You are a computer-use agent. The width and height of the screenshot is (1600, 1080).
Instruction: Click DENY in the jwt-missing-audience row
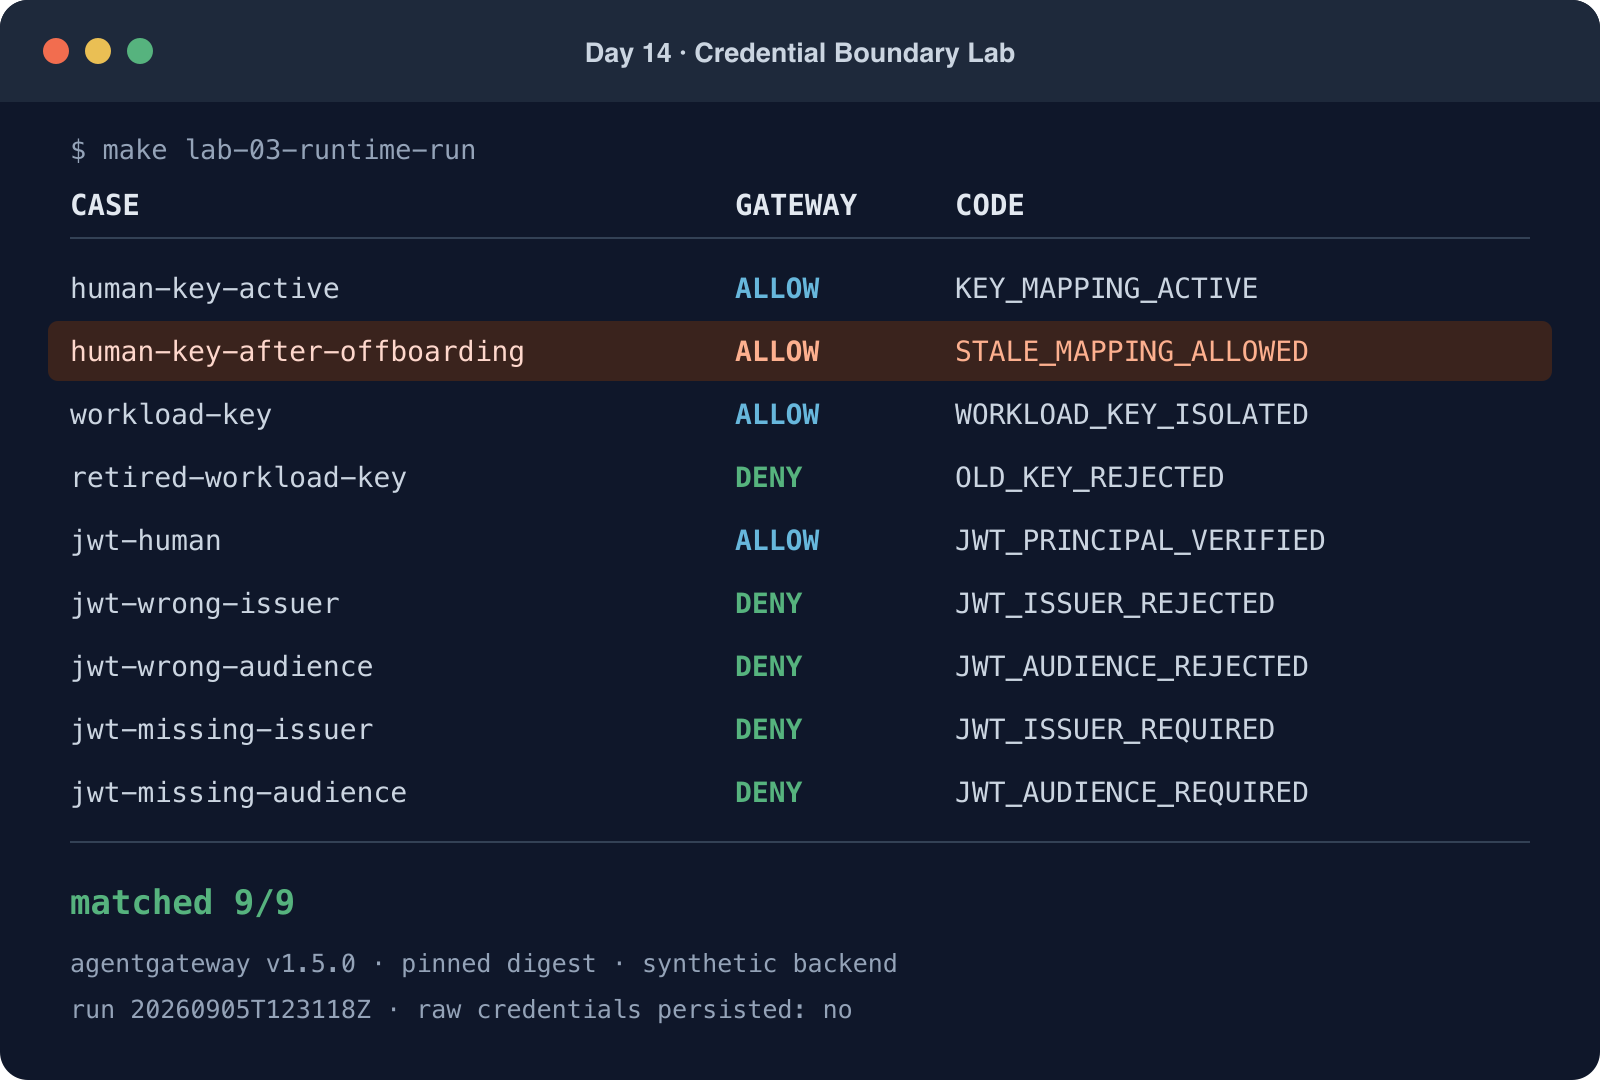(x=768, y=793)
